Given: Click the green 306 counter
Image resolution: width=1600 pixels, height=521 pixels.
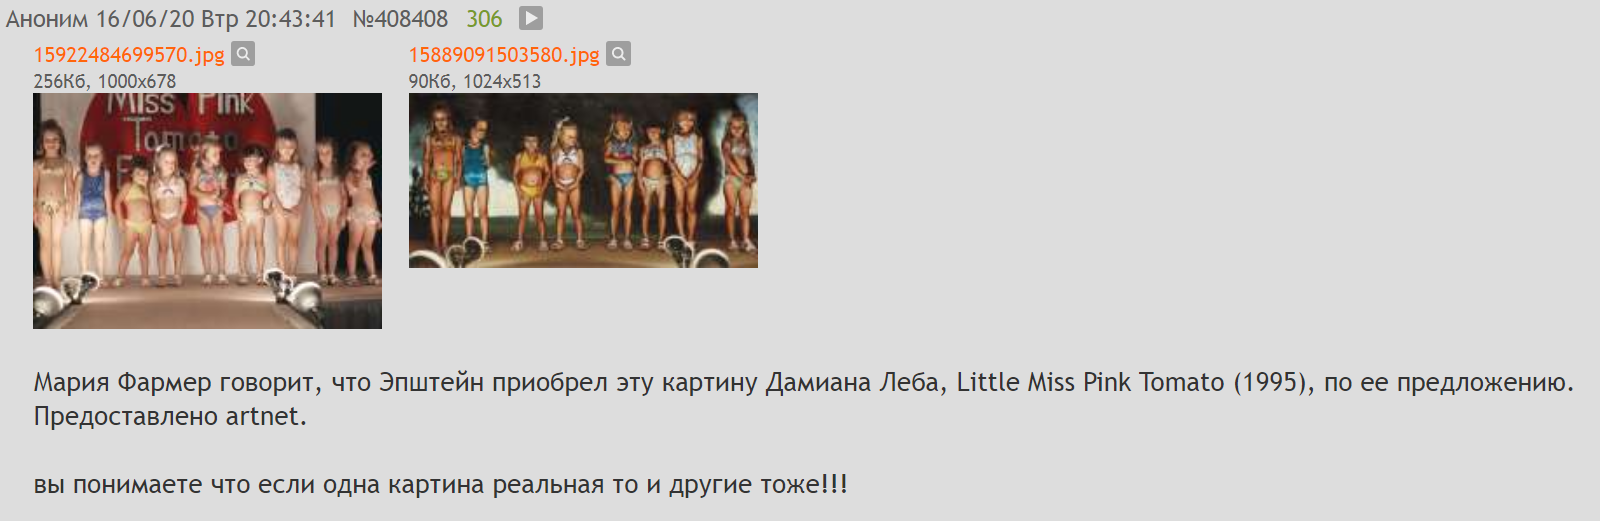Looking at the screenshot, I should [484, 19].
